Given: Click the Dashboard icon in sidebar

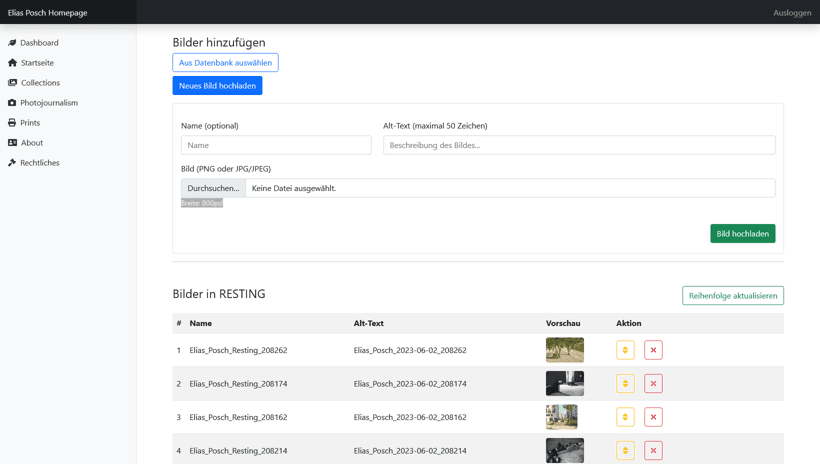Looking at the screenshot, I should point(12,43).
